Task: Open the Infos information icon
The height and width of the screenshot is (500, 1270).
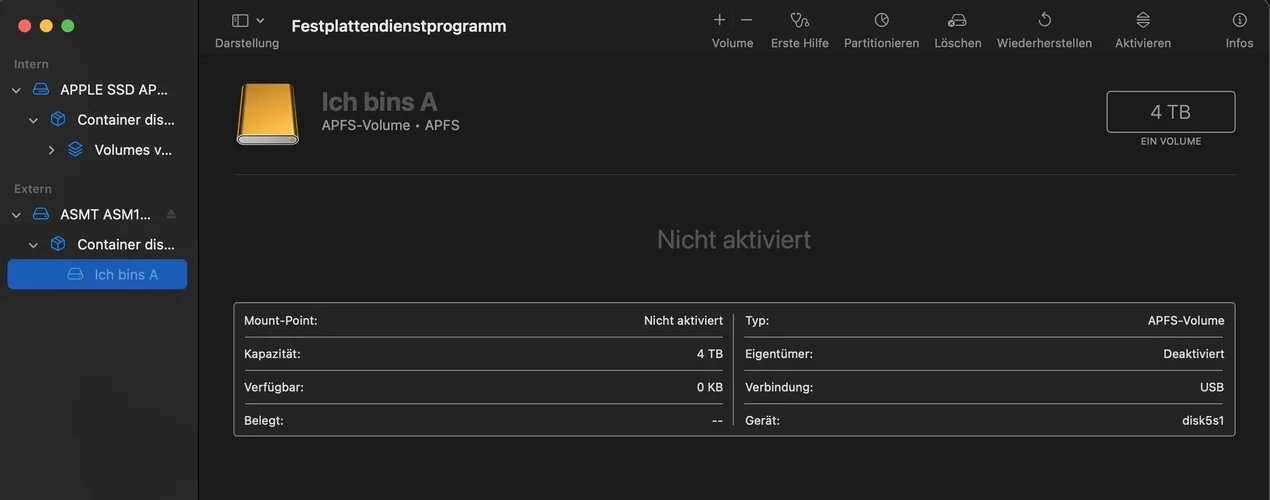Action: coord(1239,20)
